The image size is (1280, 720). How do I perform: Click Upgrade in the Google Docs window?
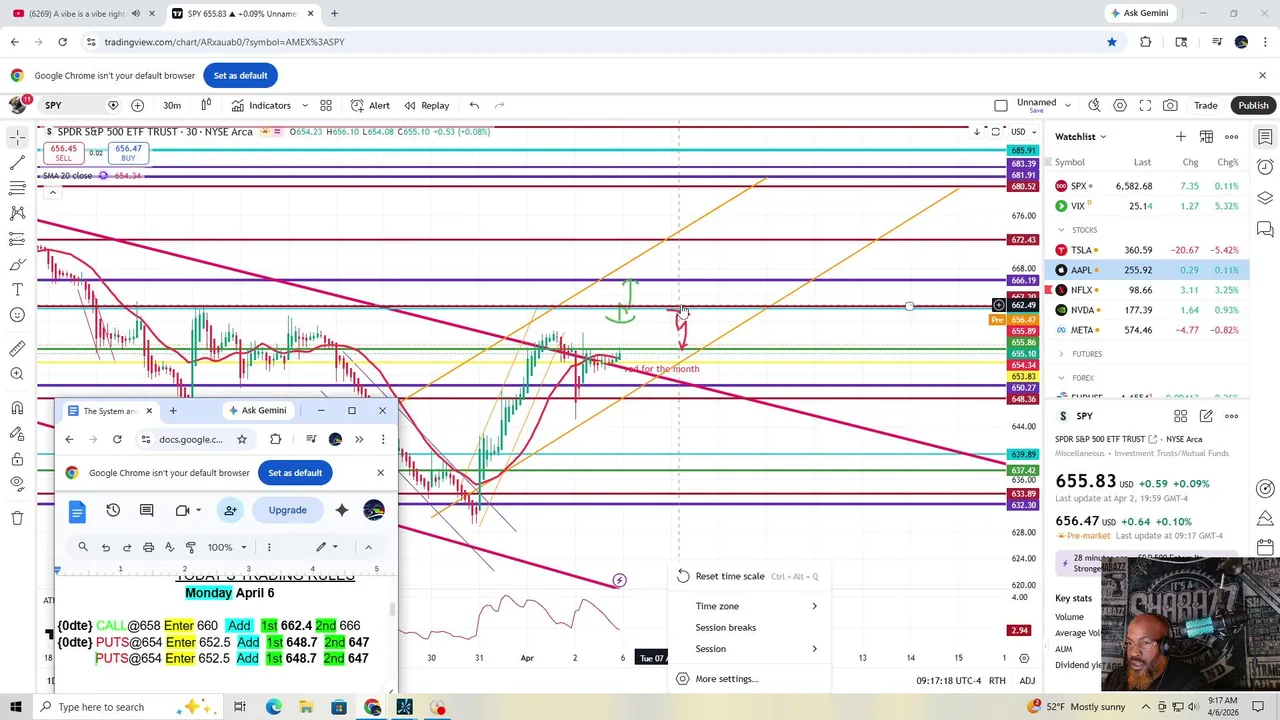(x=287, y=510)
